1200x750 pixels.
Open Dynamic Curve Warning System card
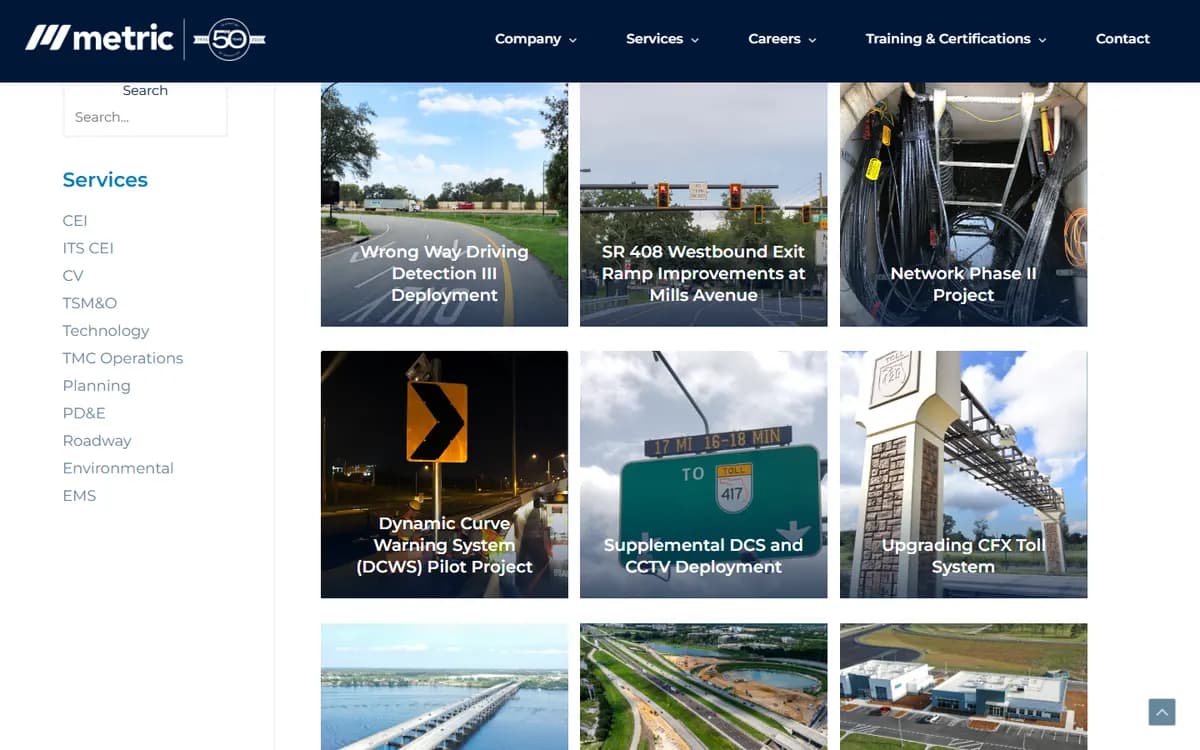[x=444, y=474]
